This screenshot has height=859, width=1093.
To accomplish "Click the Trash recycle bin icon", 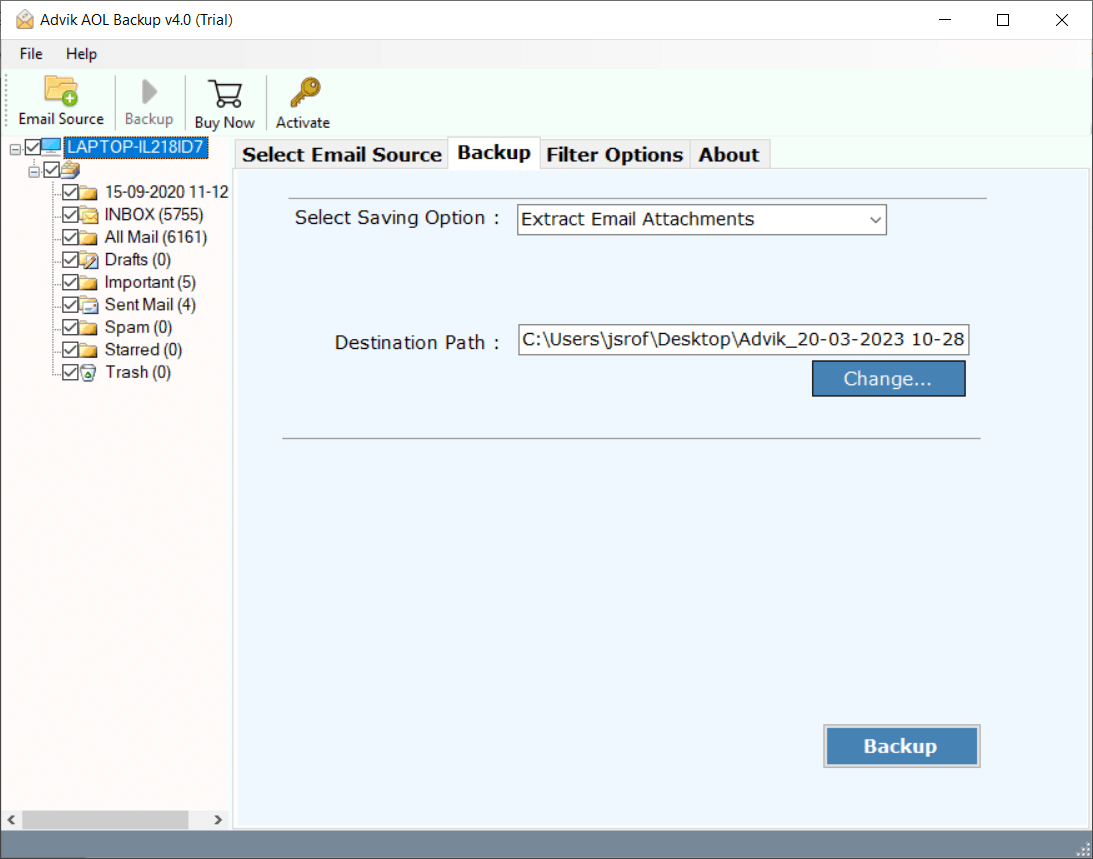I will (88, 372).
